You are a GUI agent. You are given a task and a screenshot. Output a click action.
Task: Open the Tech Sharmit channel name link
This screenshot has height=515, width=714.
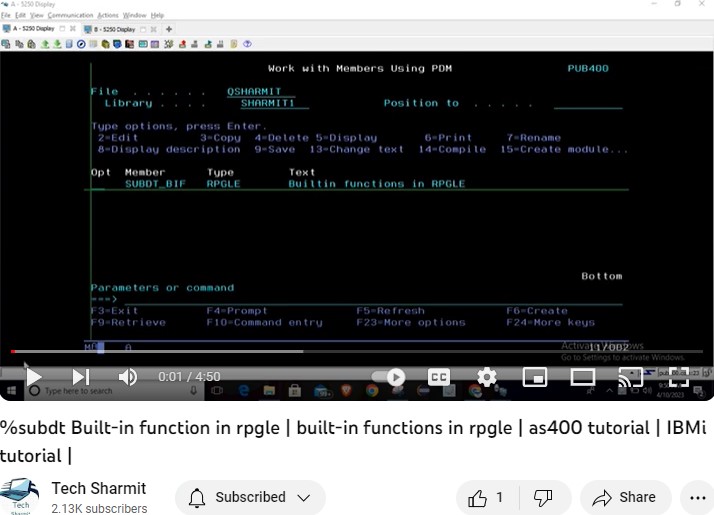tap(99, 488)
